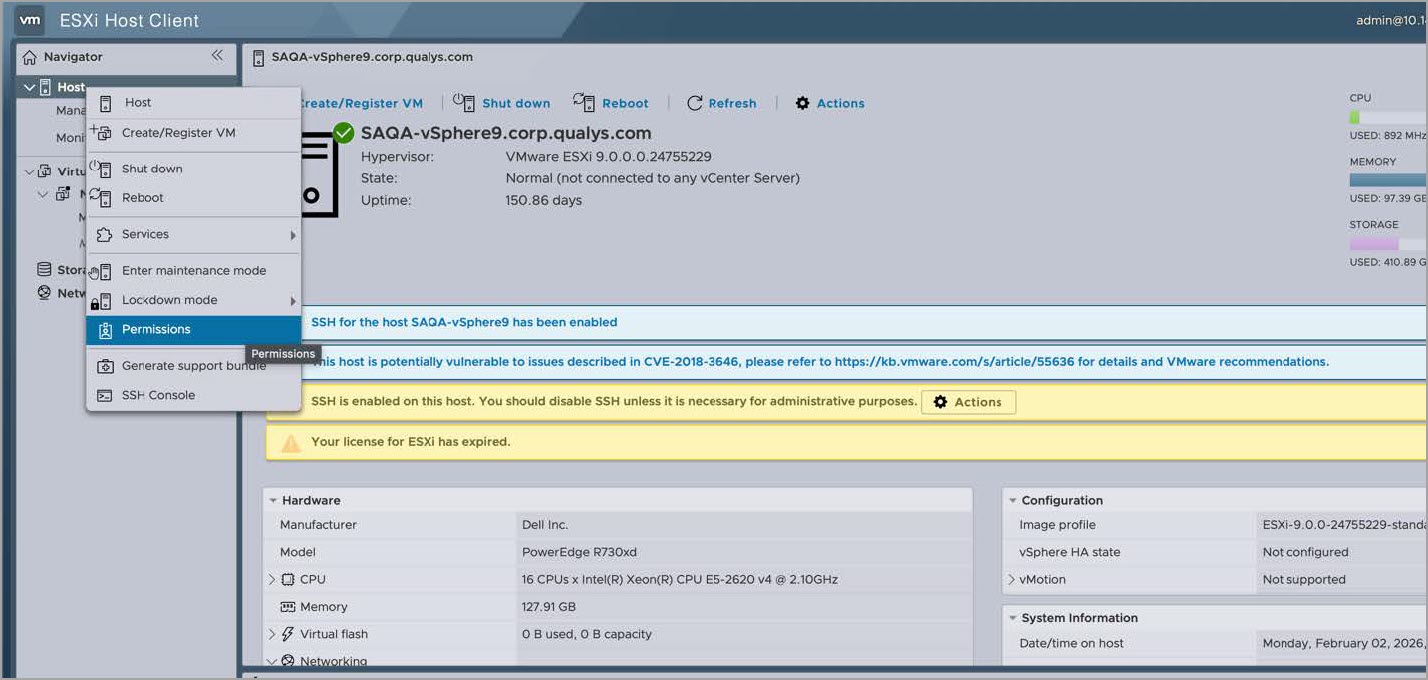Click the CPU usage bar
This screenshot has height=680, width=1428.
(1388, 117)
